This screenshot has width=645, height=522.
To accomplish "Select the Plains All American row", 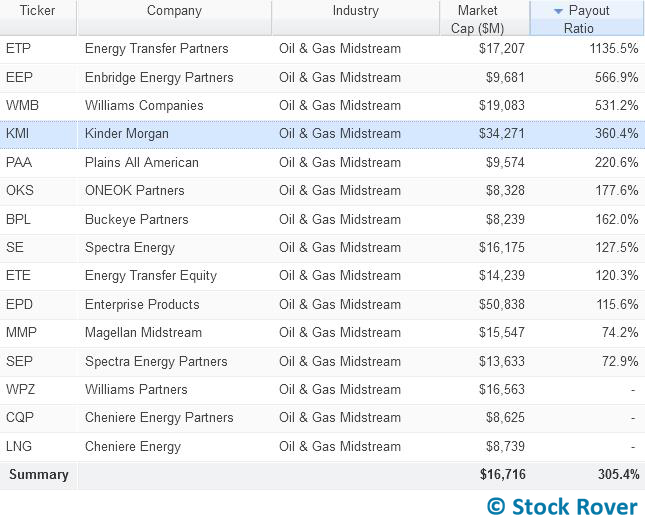I will (322, 162).
